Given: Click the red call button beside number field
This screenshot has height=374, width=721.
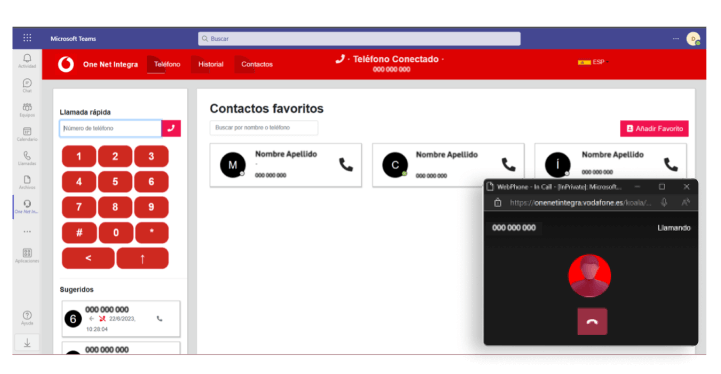Looking at the screenshot, I should click(x=171, y=128).
